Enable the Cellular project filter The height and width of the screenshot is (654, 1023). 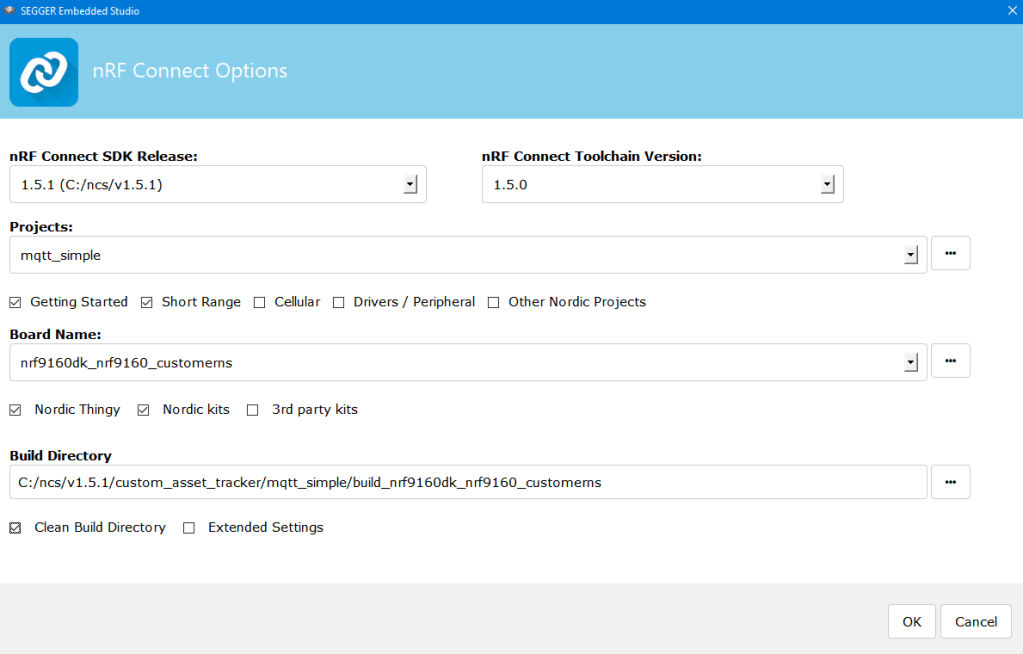(x=260, y=302)
